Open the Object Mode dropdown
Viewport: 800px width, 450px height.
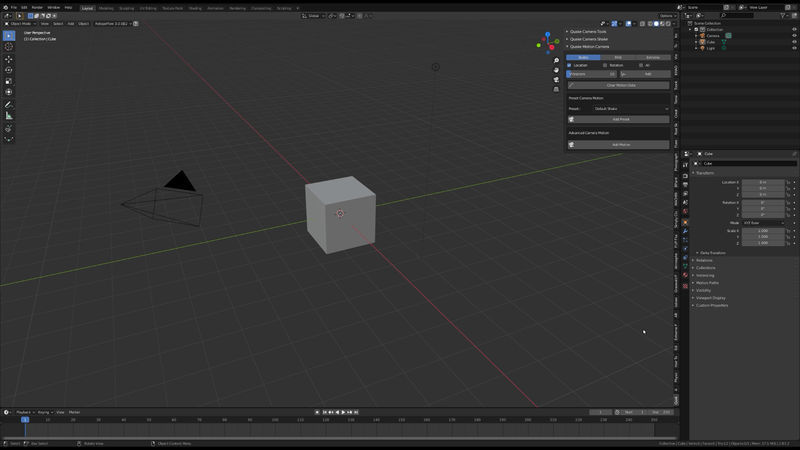click(20, 23)
